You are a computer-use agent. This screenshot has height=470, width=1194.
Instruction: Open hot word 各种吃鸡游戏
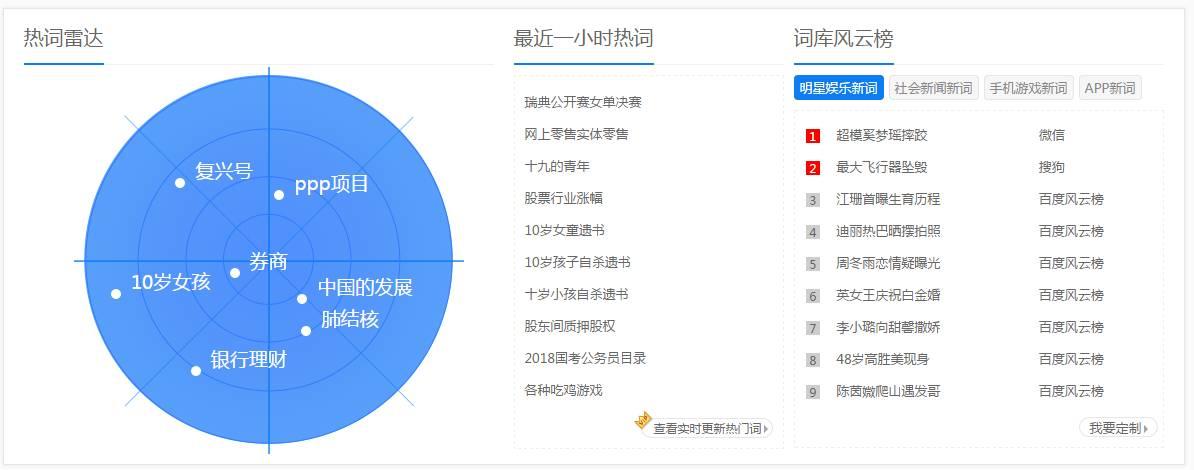tap(563, 390)
